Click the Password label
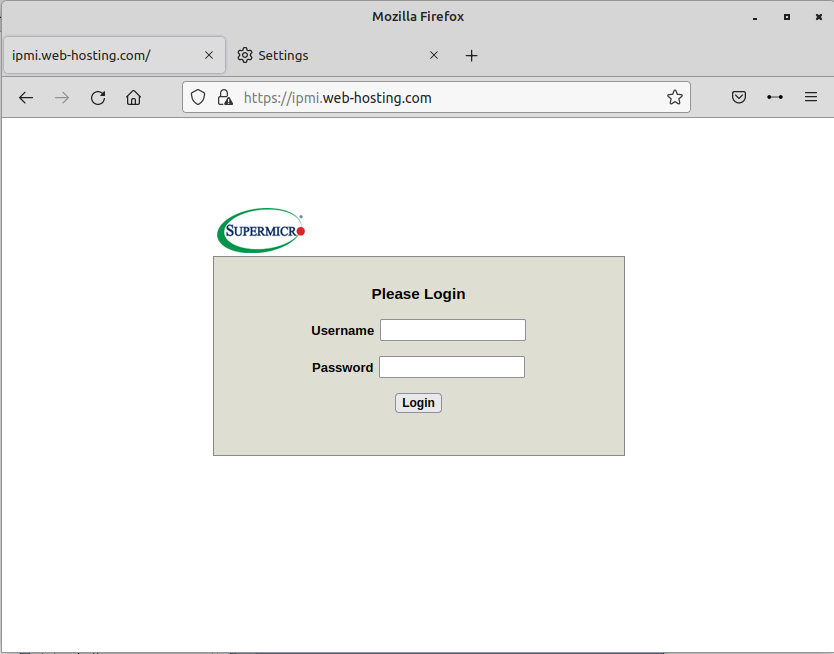 [343, 368]
